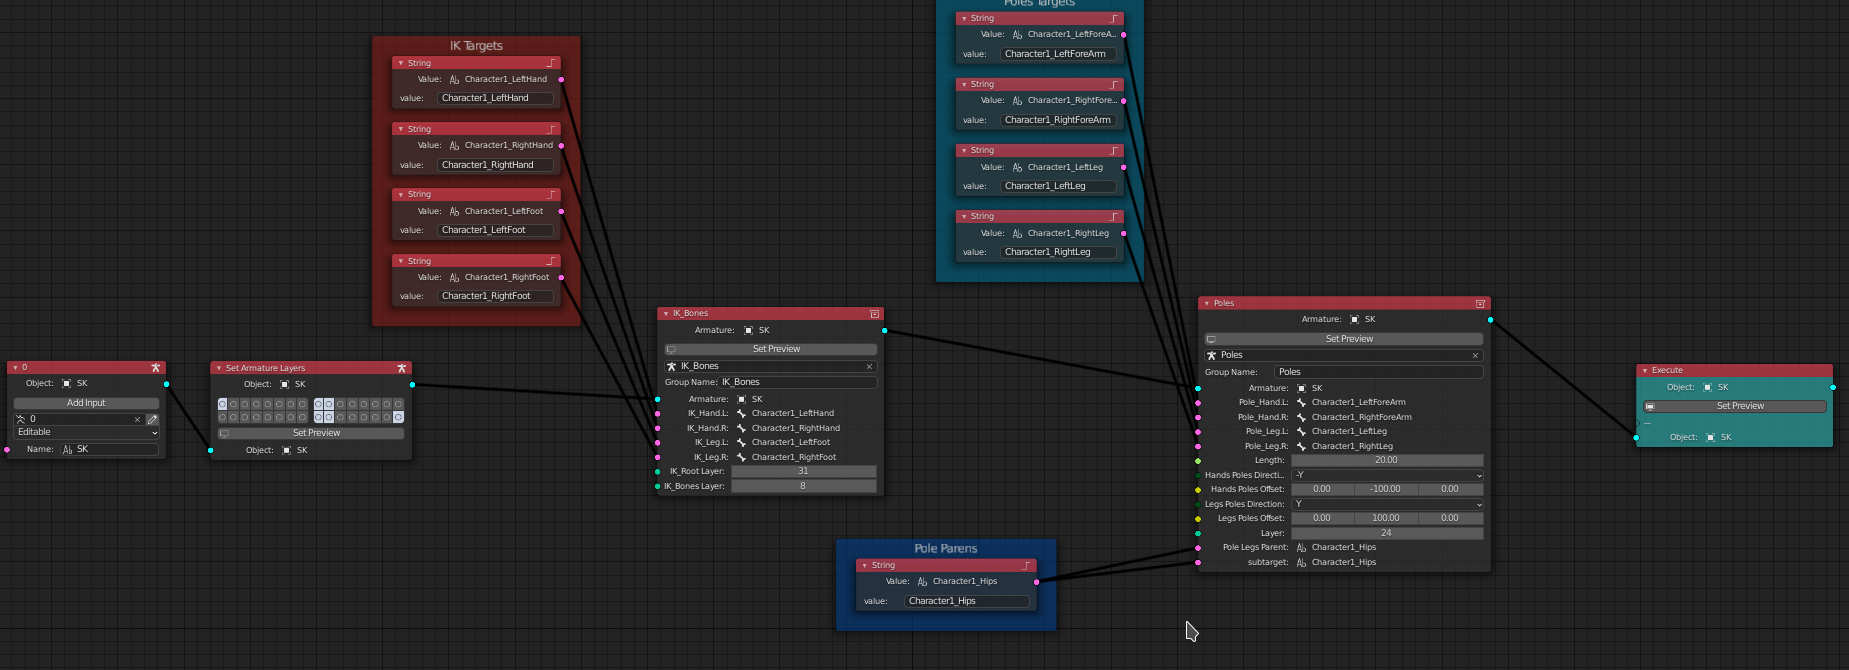The image size is (1849, 670).
Task: Collapse the IK_Bones node with its triangle
Action: pyautogui.click(x=666, y=314)
